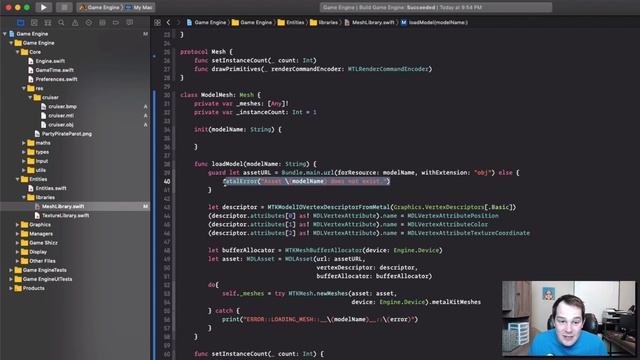
Task: Open the Report navigator icon
Action: pyautogui.click(x=130, y=23)
